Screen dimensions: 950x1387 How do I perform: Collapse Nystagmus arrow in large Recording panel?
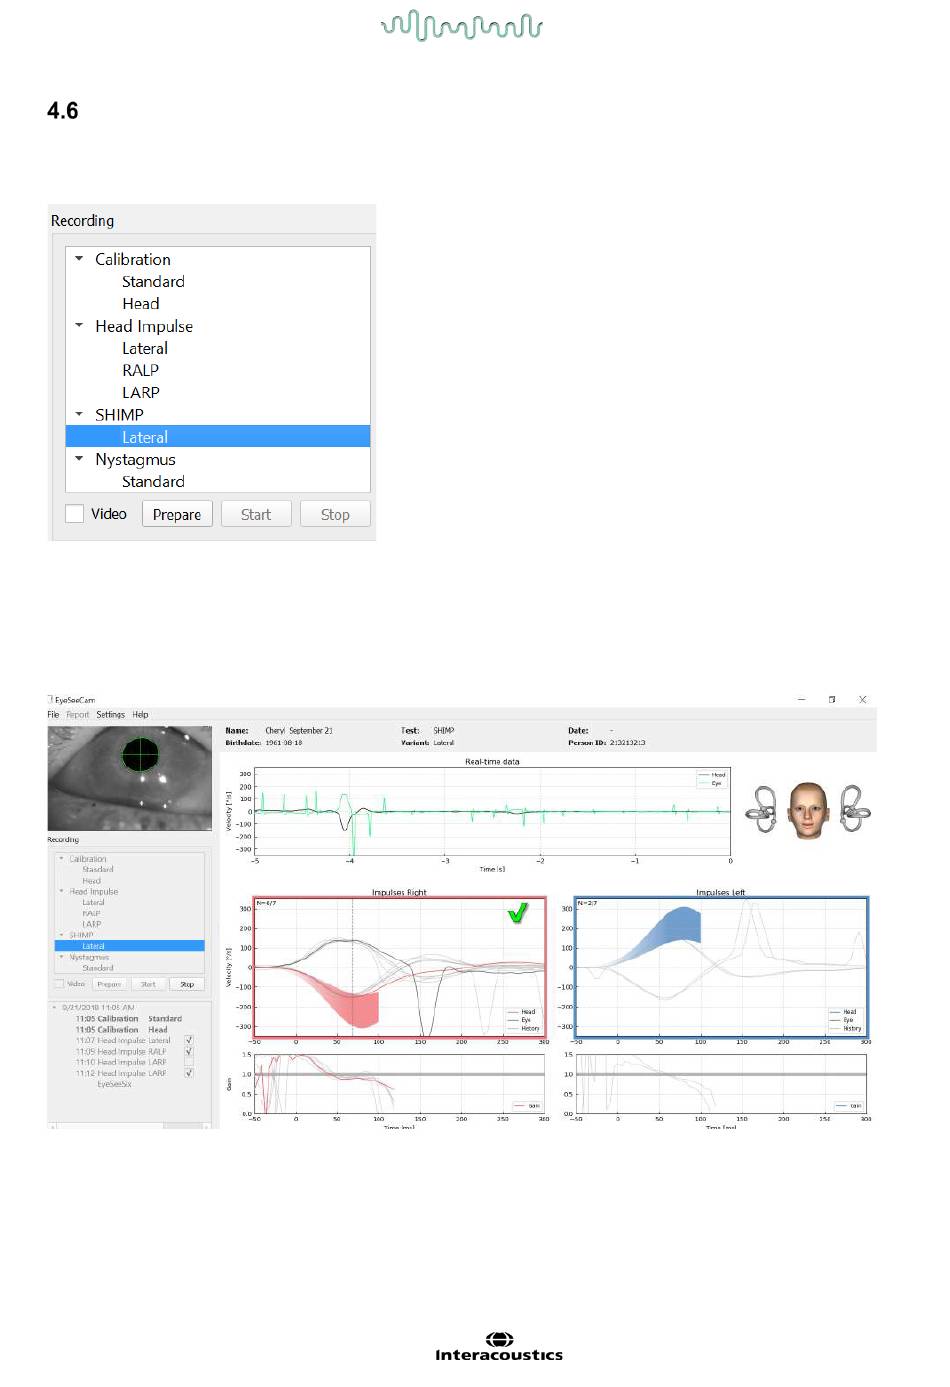[79, 458]
